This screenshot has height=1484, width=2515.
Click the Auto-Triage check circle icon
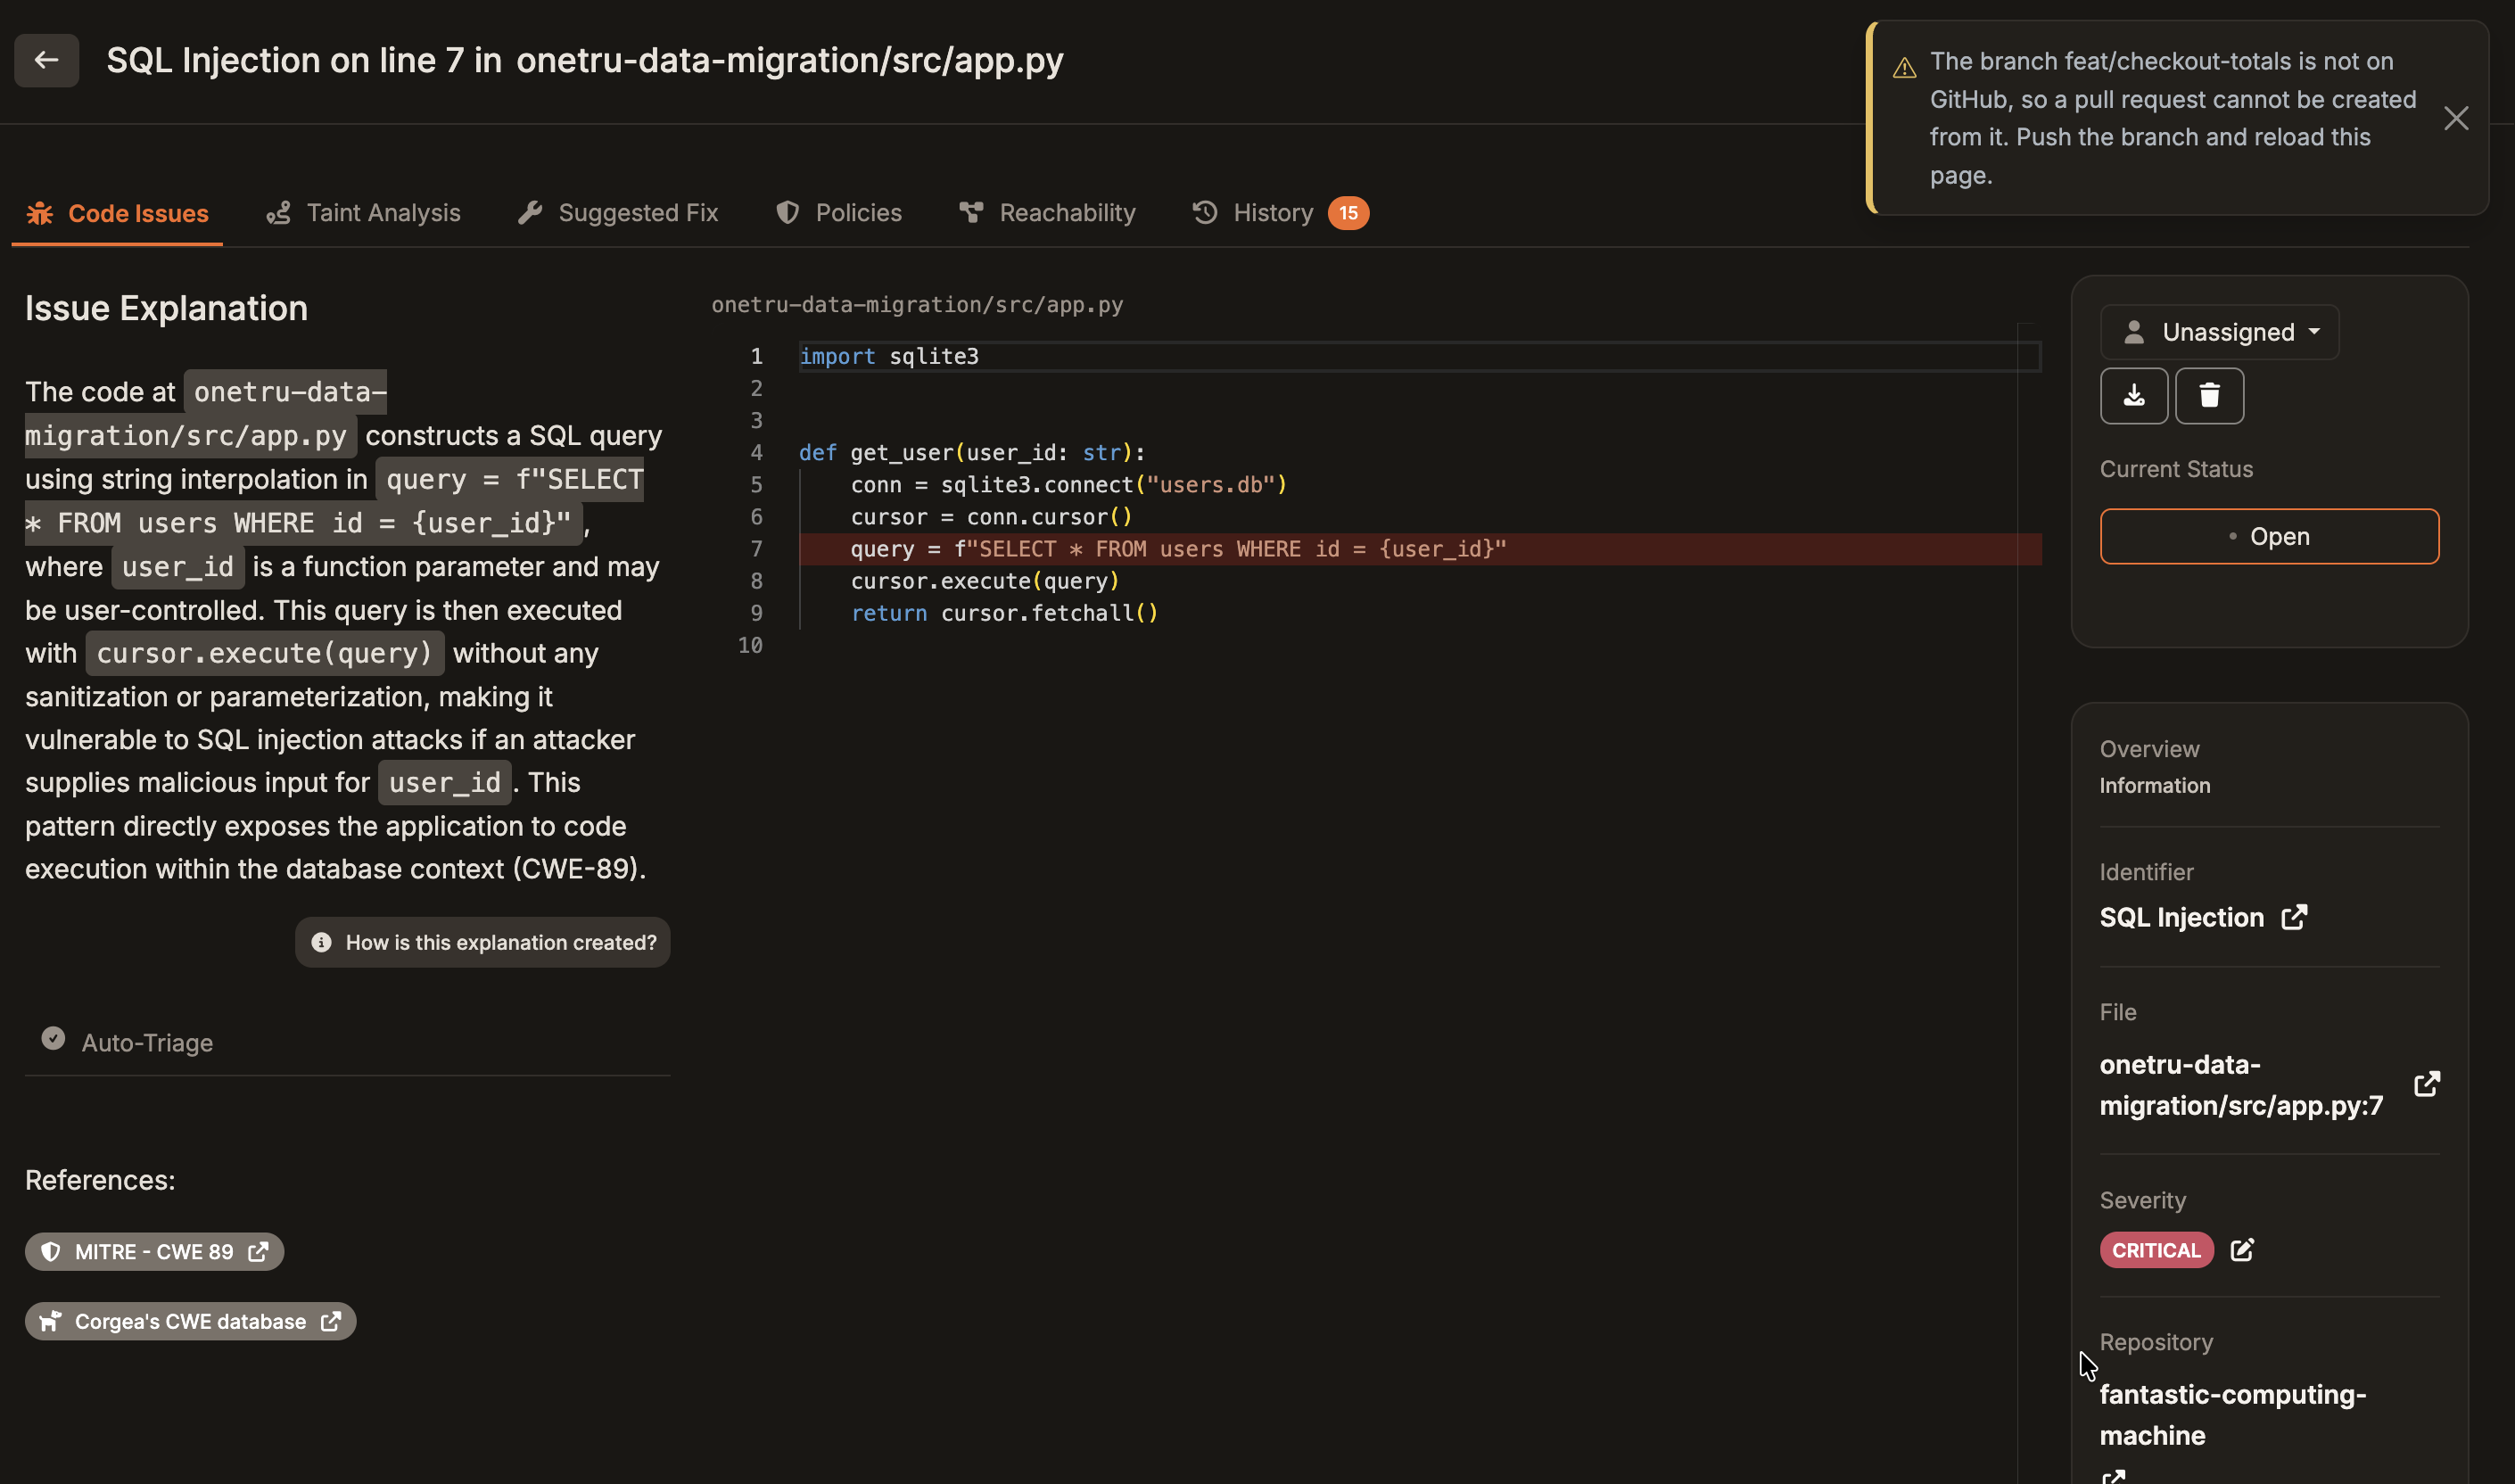tap(53, 1039)
